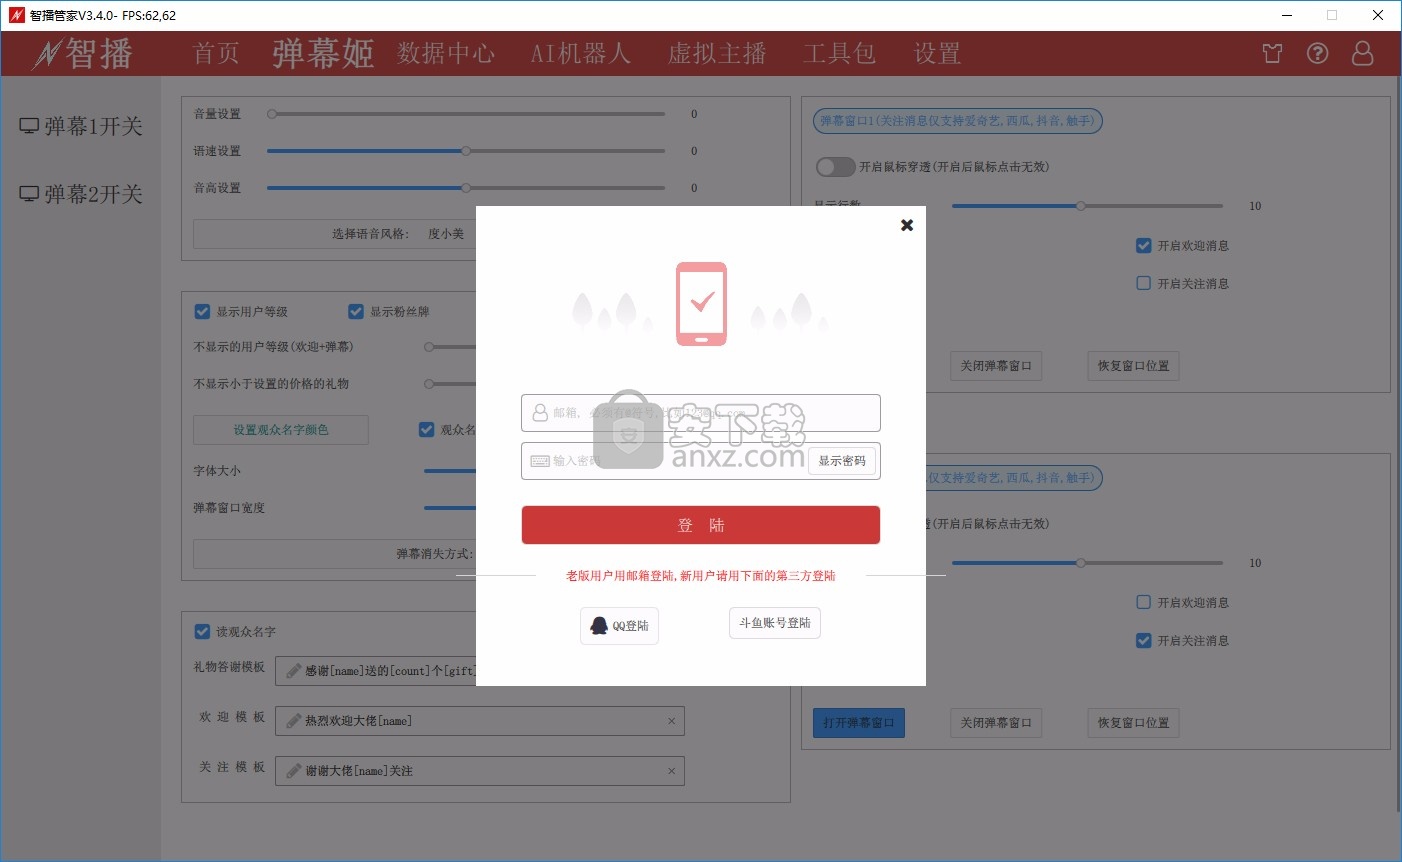
Task: Click the 智播 logo in header
Action: (x=82, y=54)
